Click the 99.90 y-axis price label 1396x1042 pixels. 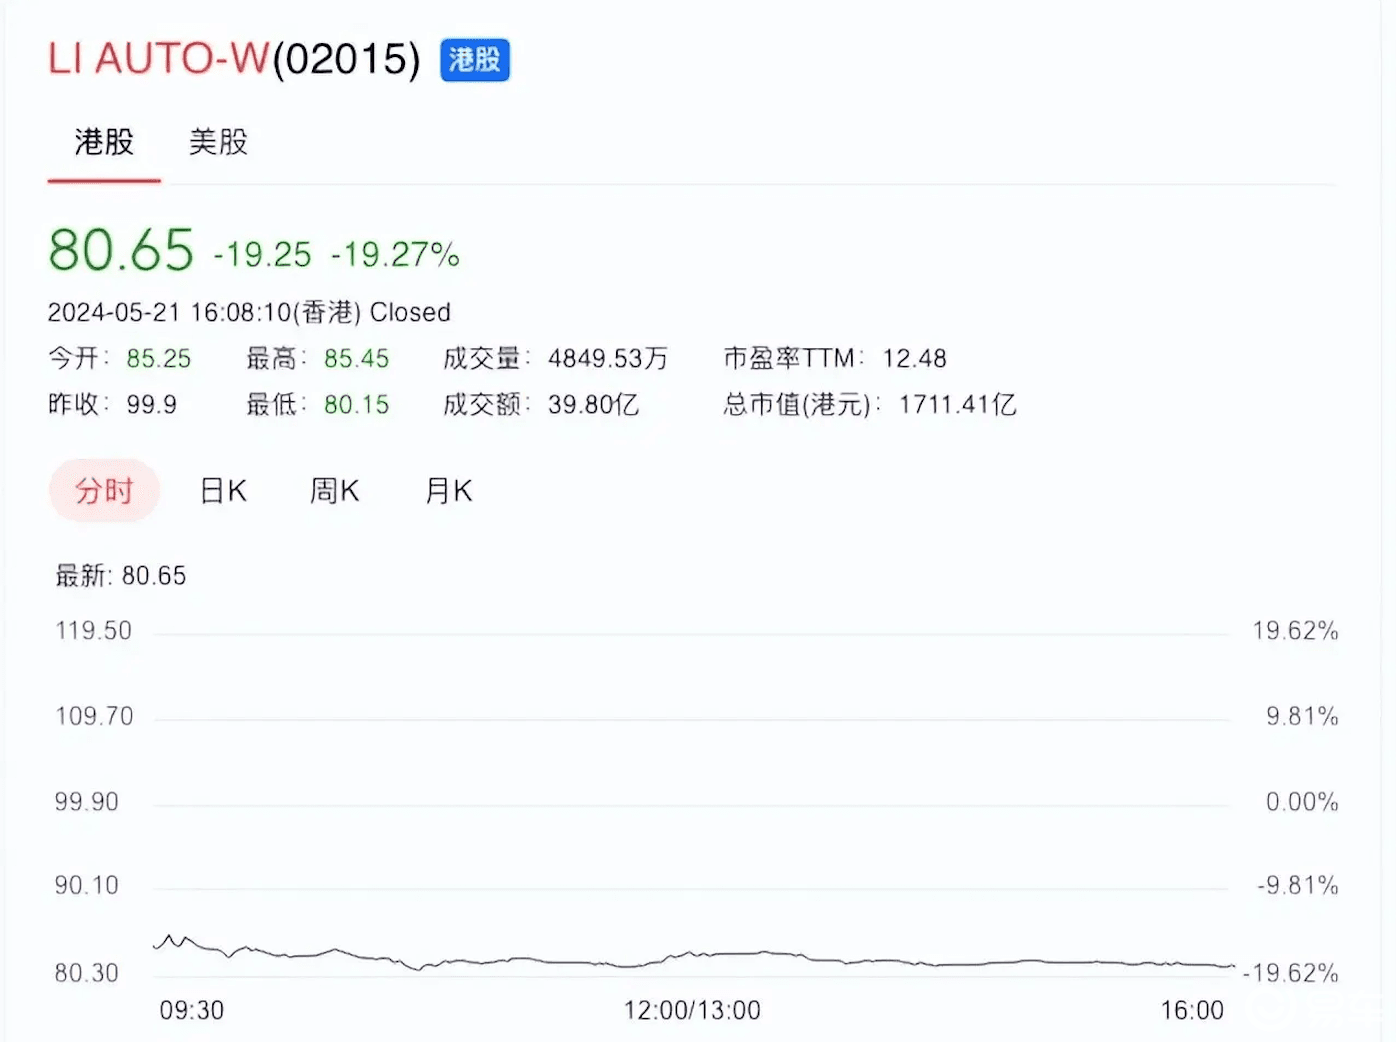(86, 801)
